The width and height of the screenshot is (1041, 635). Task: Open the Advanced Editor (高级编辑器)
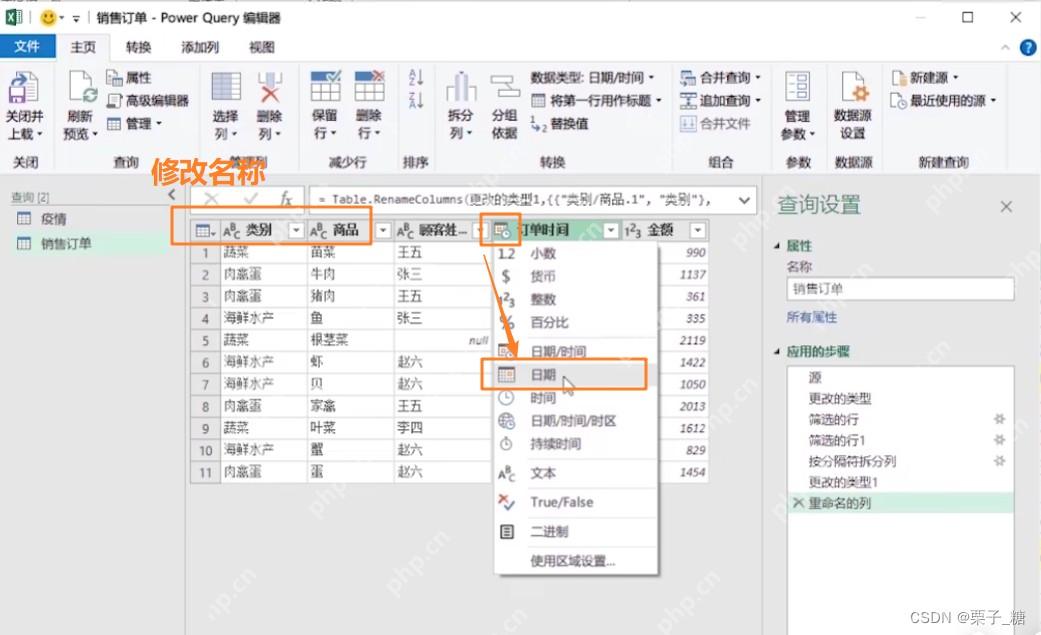click(x=147, y=100)
